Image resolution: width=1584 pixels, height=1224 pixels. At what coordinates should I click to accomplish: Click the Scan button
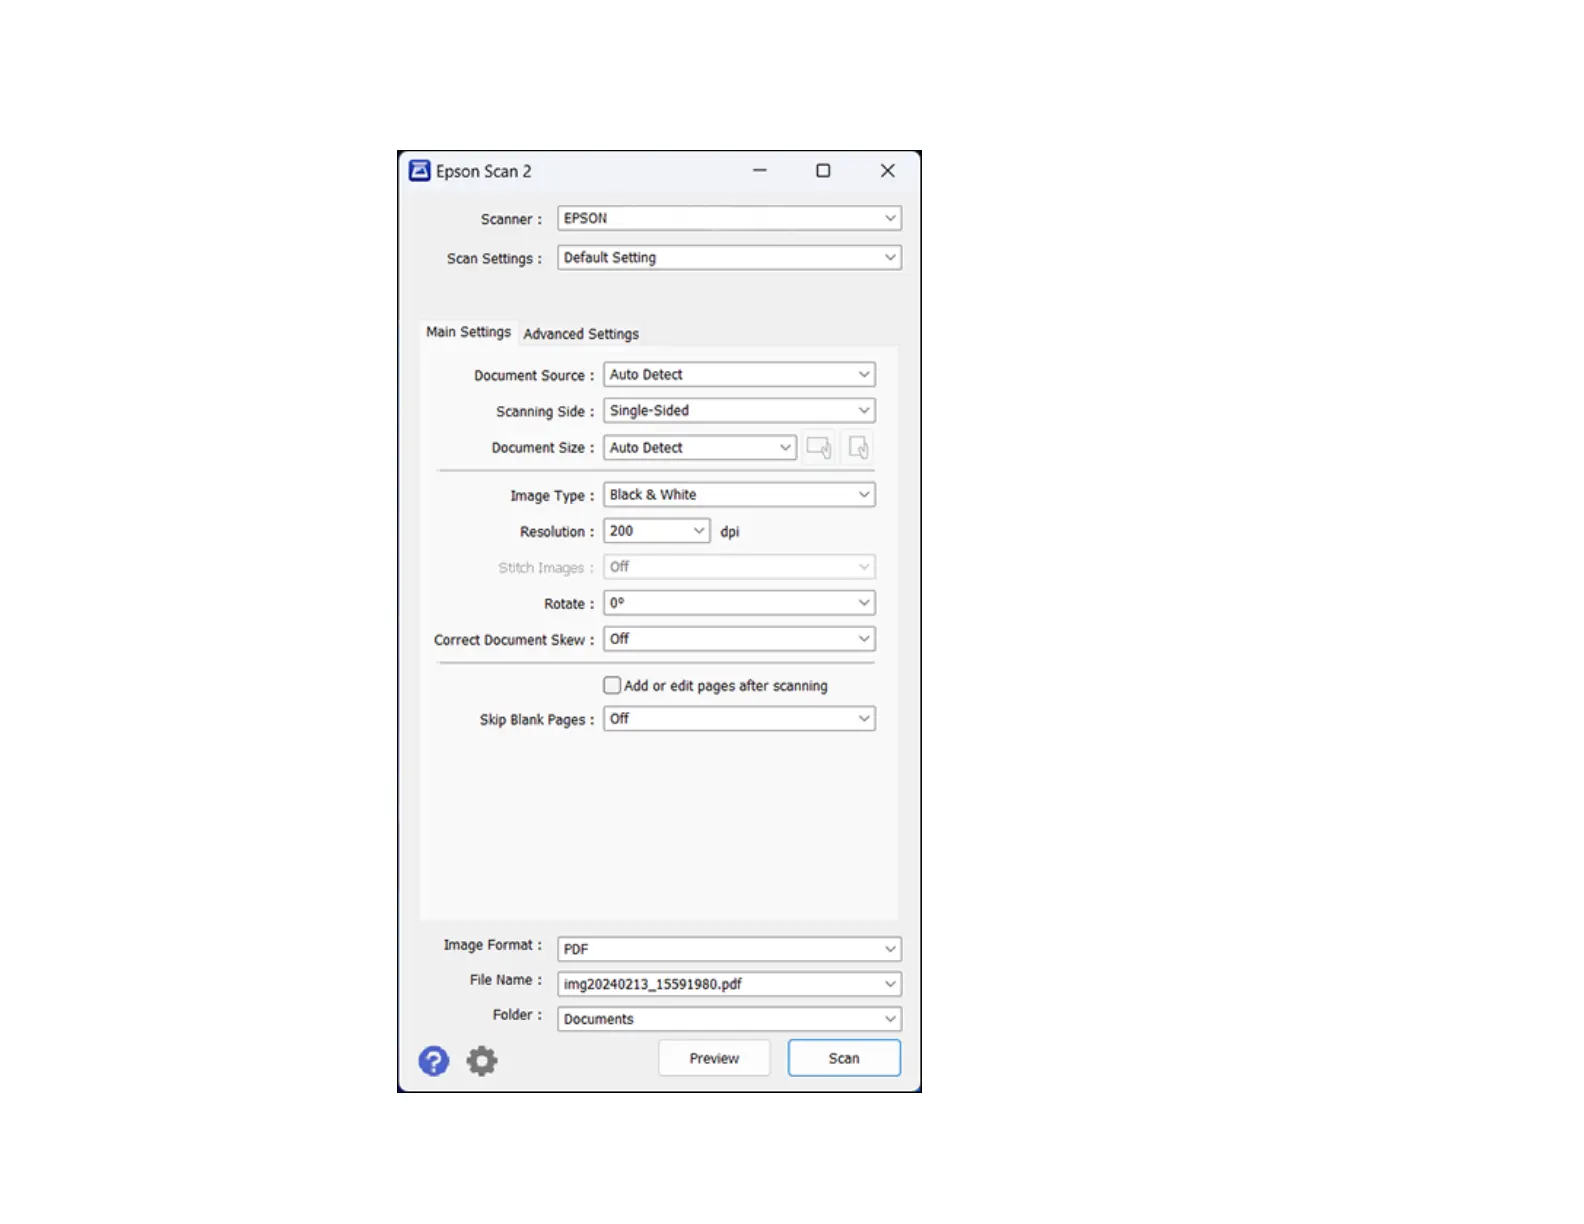(x=844, y=1058)
